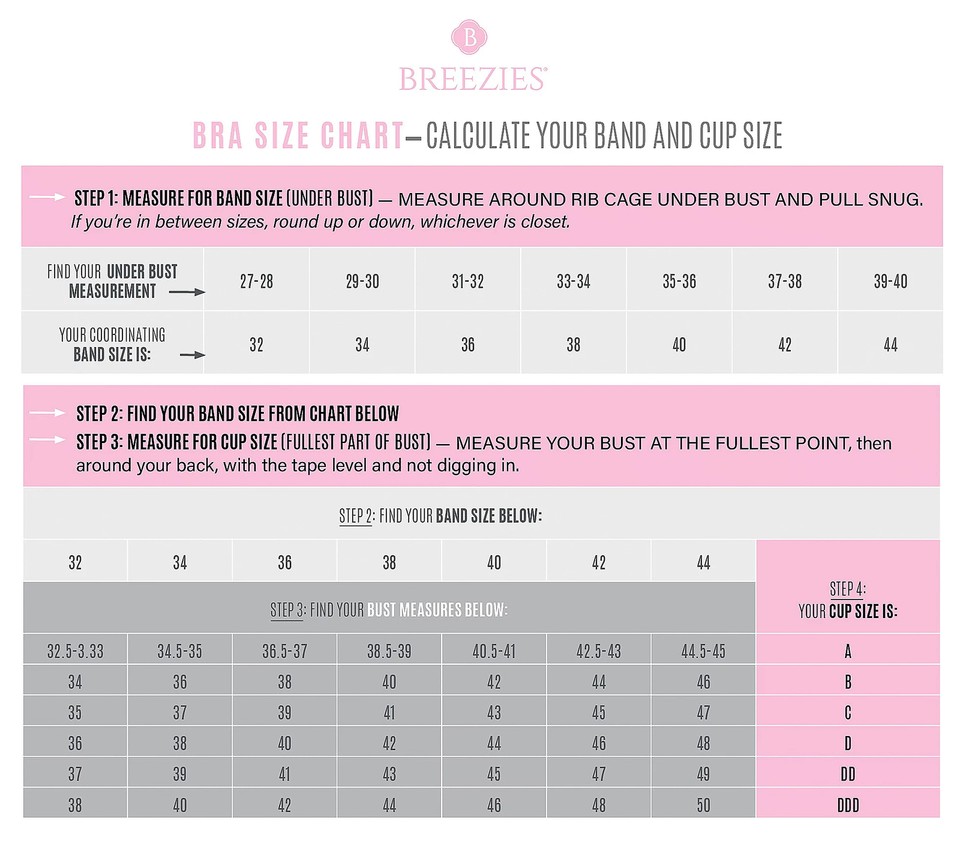Select the A cup size cell
This screenshot has width=960, height=853.
pos(847,651)
